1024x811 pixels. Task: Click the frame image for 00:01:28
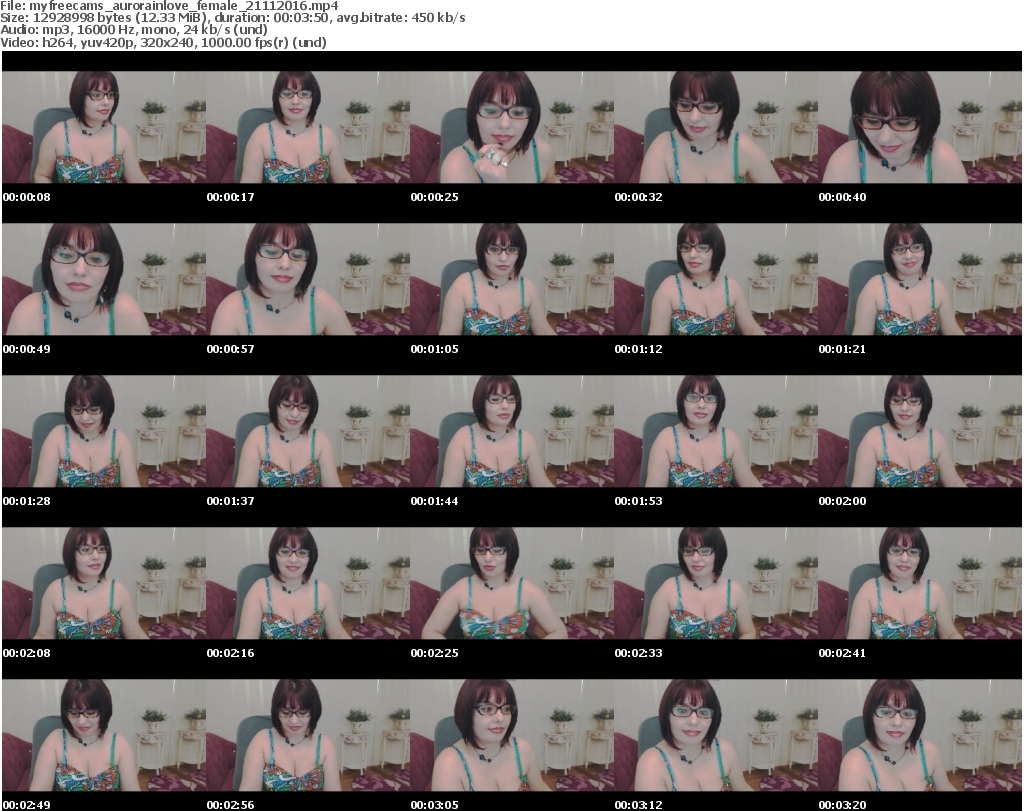pyautogui.click(x=104, y=431)
